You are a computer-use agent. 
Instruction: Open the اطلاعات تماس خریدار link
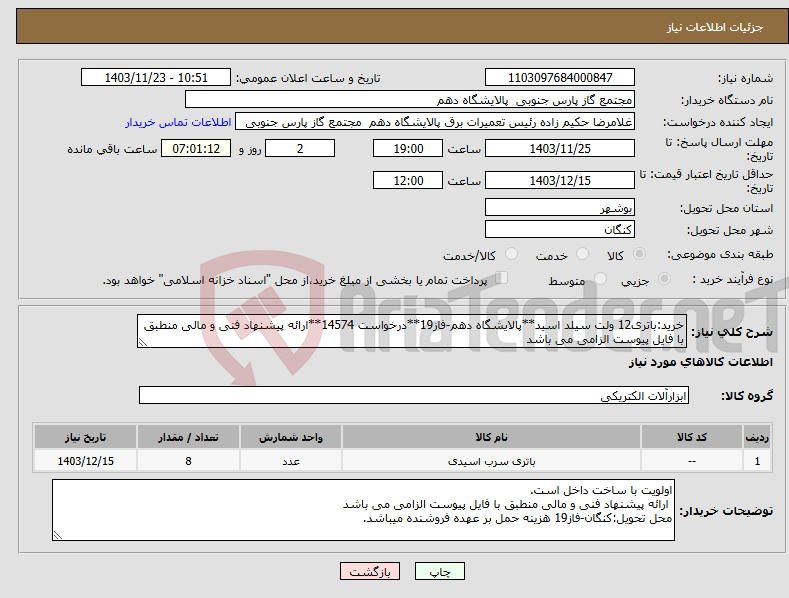coord(178,122)
